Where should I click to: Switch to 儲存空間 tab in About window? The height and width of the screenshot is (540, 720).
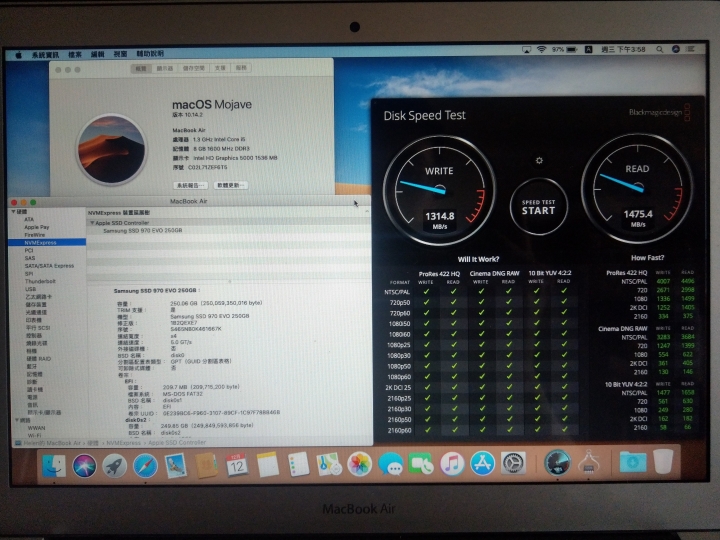click(194, 68)
